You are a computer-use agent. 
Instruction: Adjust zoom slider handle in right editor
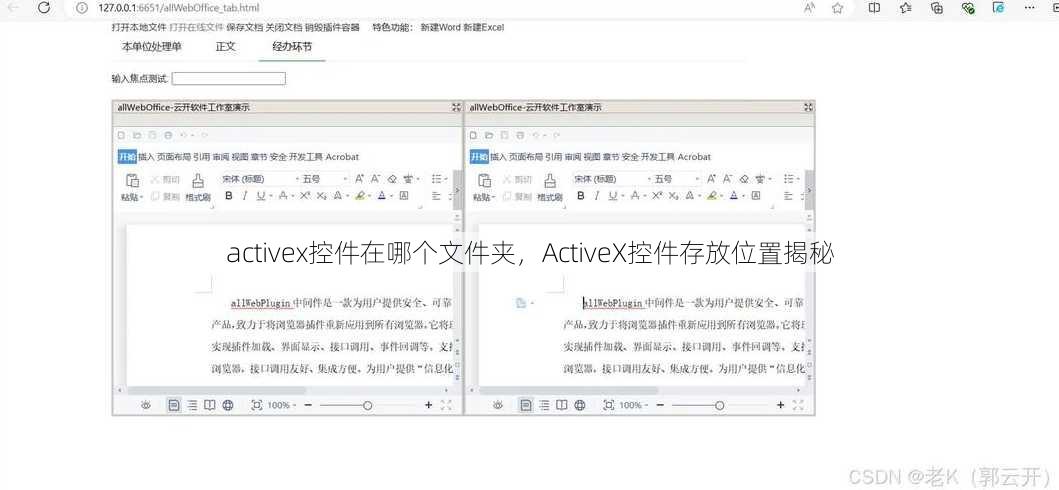[x=719, y=406]
